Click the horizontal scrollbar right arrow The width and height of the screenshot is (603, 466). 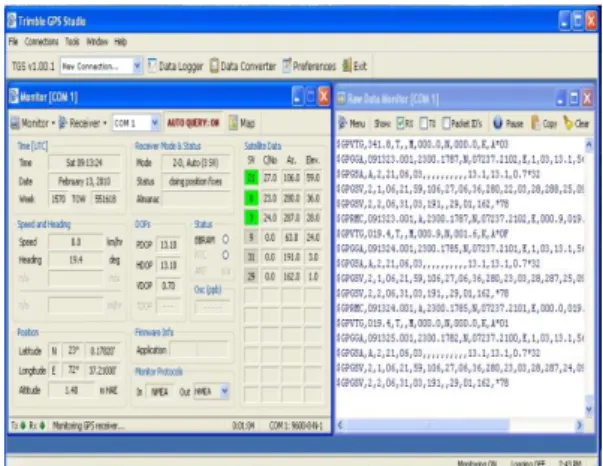pos(579,425)
